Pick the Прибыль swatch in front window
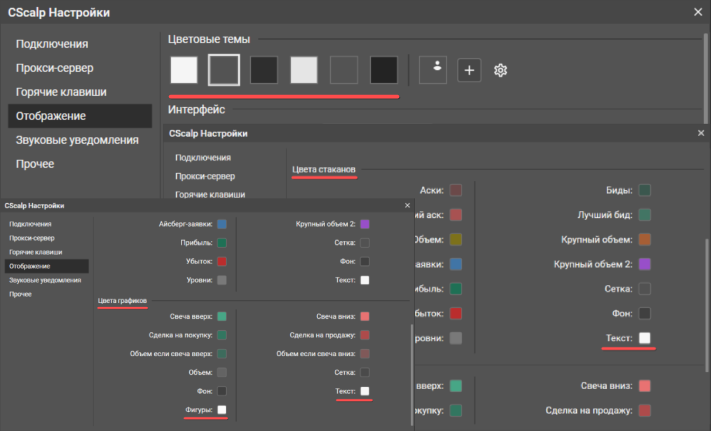Viewport: 711px width, 431px height. pos(222,243)
